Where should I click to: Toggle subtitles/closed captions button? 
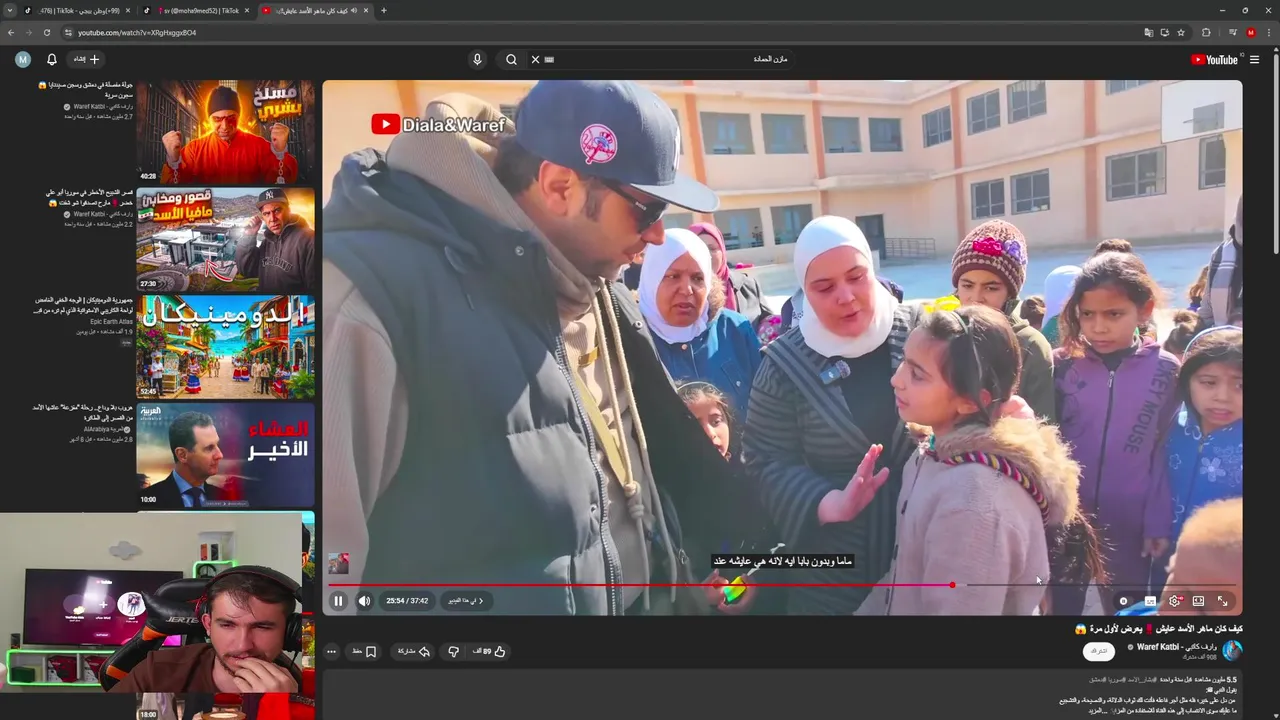(1150, 601)
